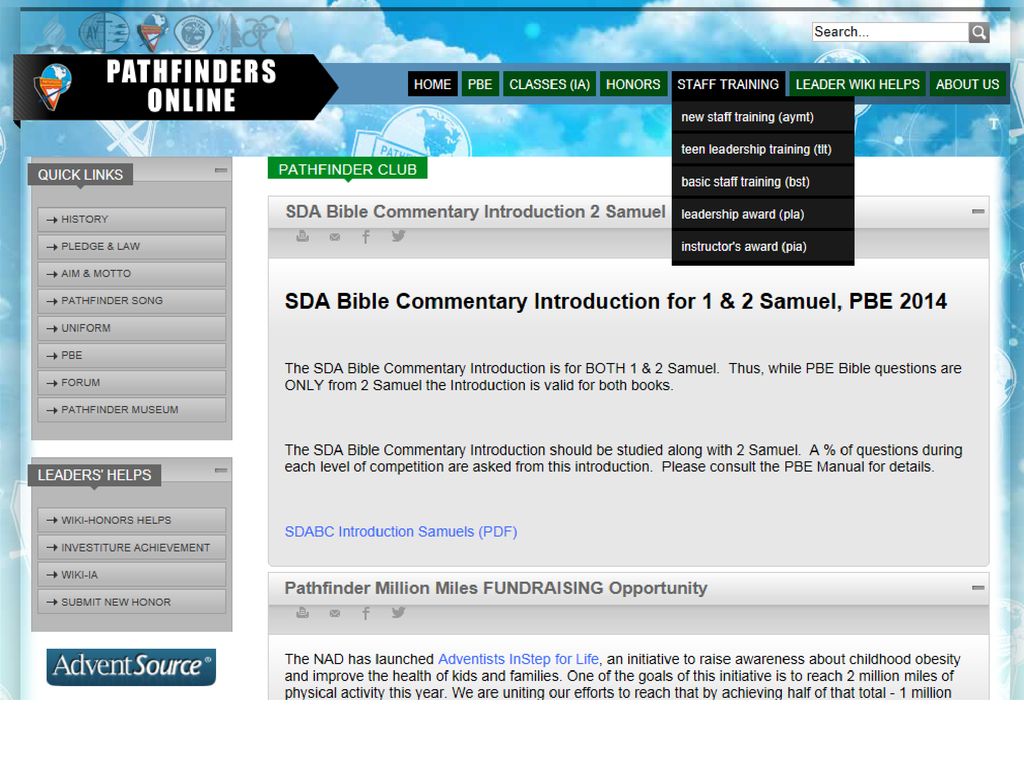This screenshot has height=768, width=1024.
Task: Collapse the SDA Bible Commentary article
Action: point(978,211)
